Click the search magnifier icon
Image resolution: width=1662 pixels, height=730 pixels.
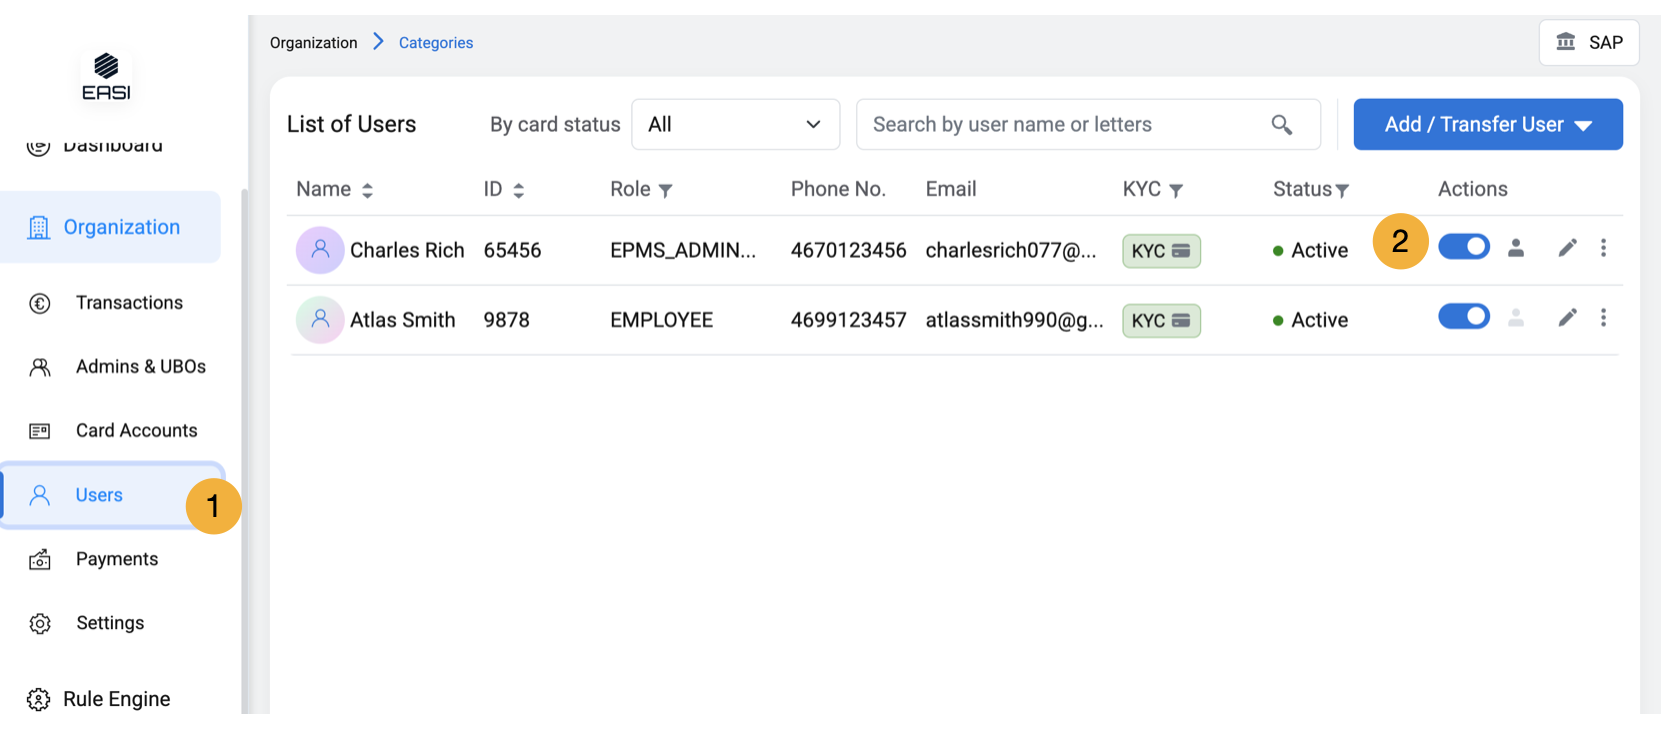1281,125
